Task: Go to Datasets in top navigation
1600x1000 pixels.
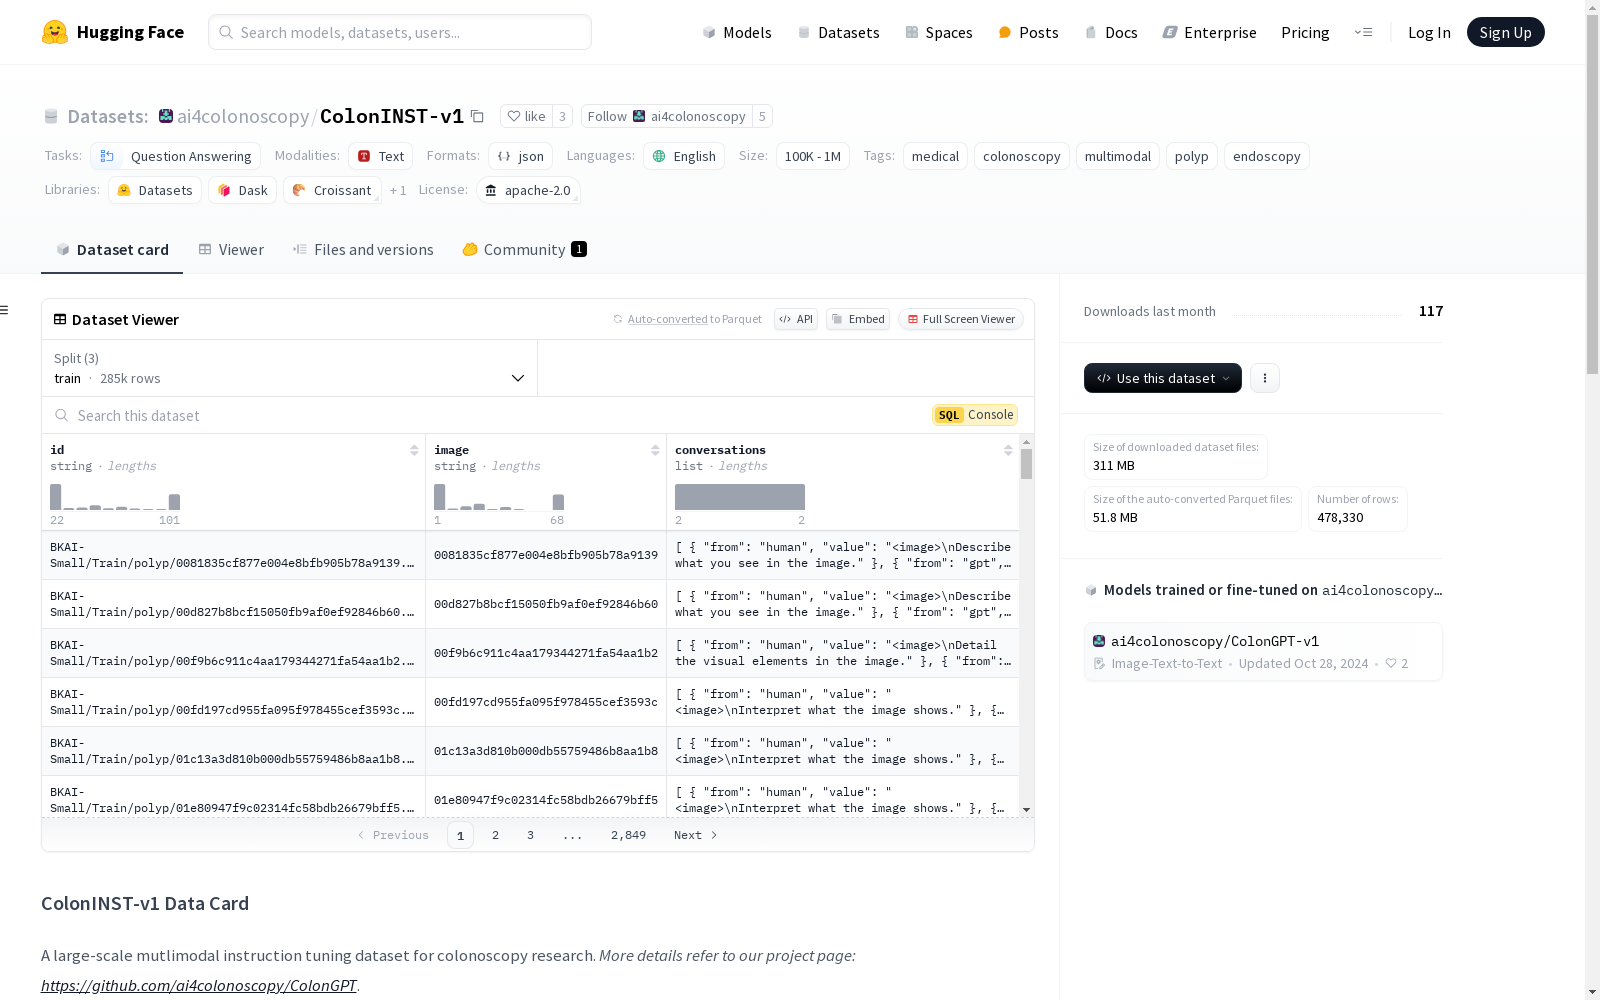Action: click(838, 32)
